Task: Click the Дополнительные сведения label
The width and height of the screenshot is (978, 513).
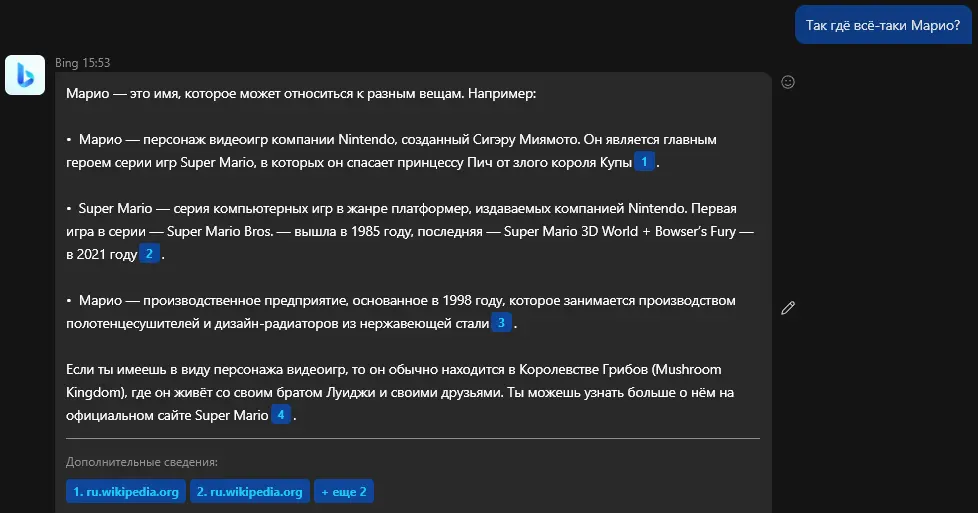Action: pos(142,462)
